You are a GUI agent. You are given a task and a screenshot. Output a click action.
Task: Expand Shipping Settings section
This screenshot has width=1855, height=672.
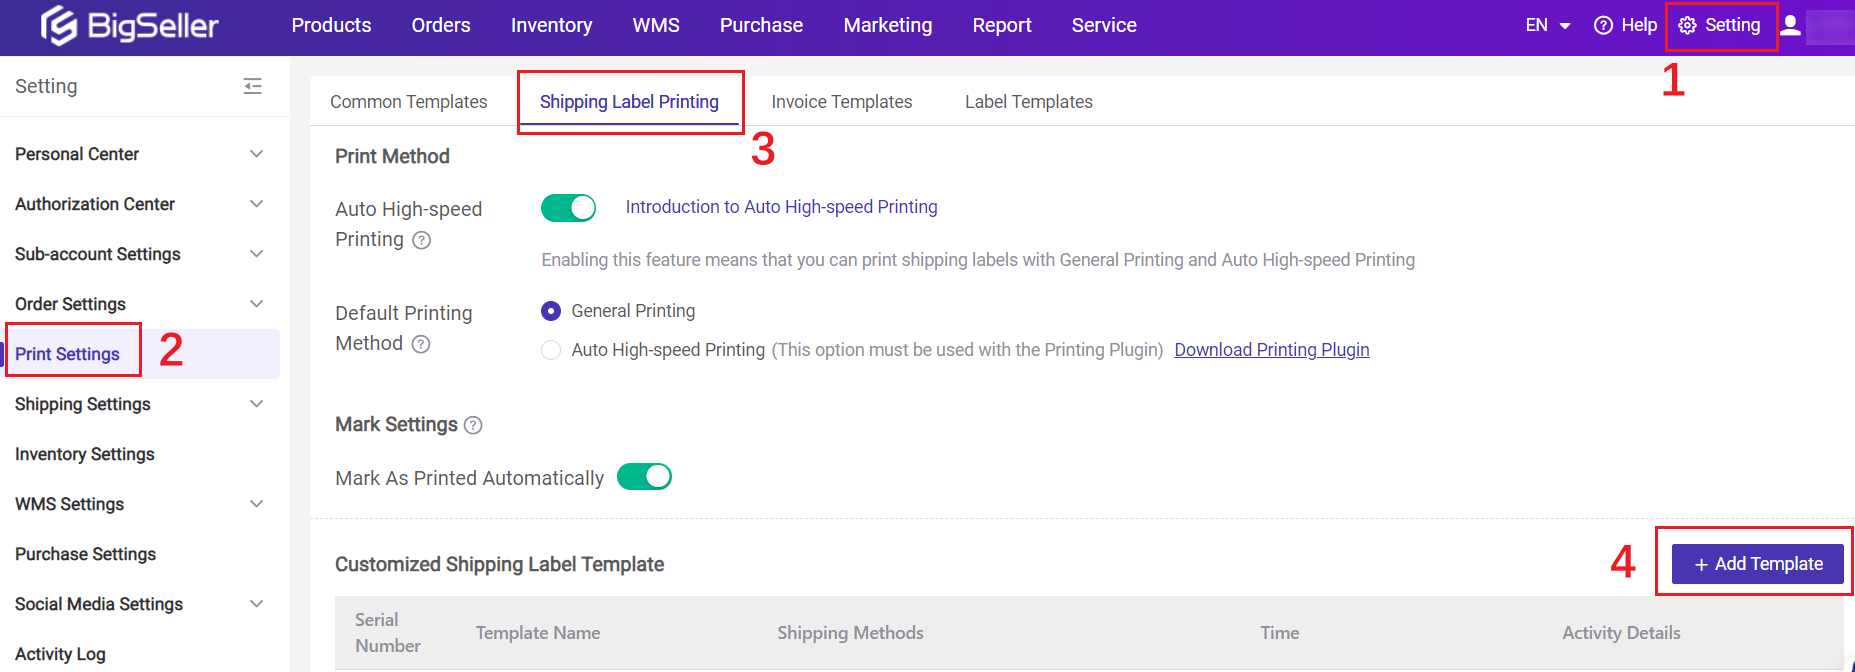[x=257, y=404]
